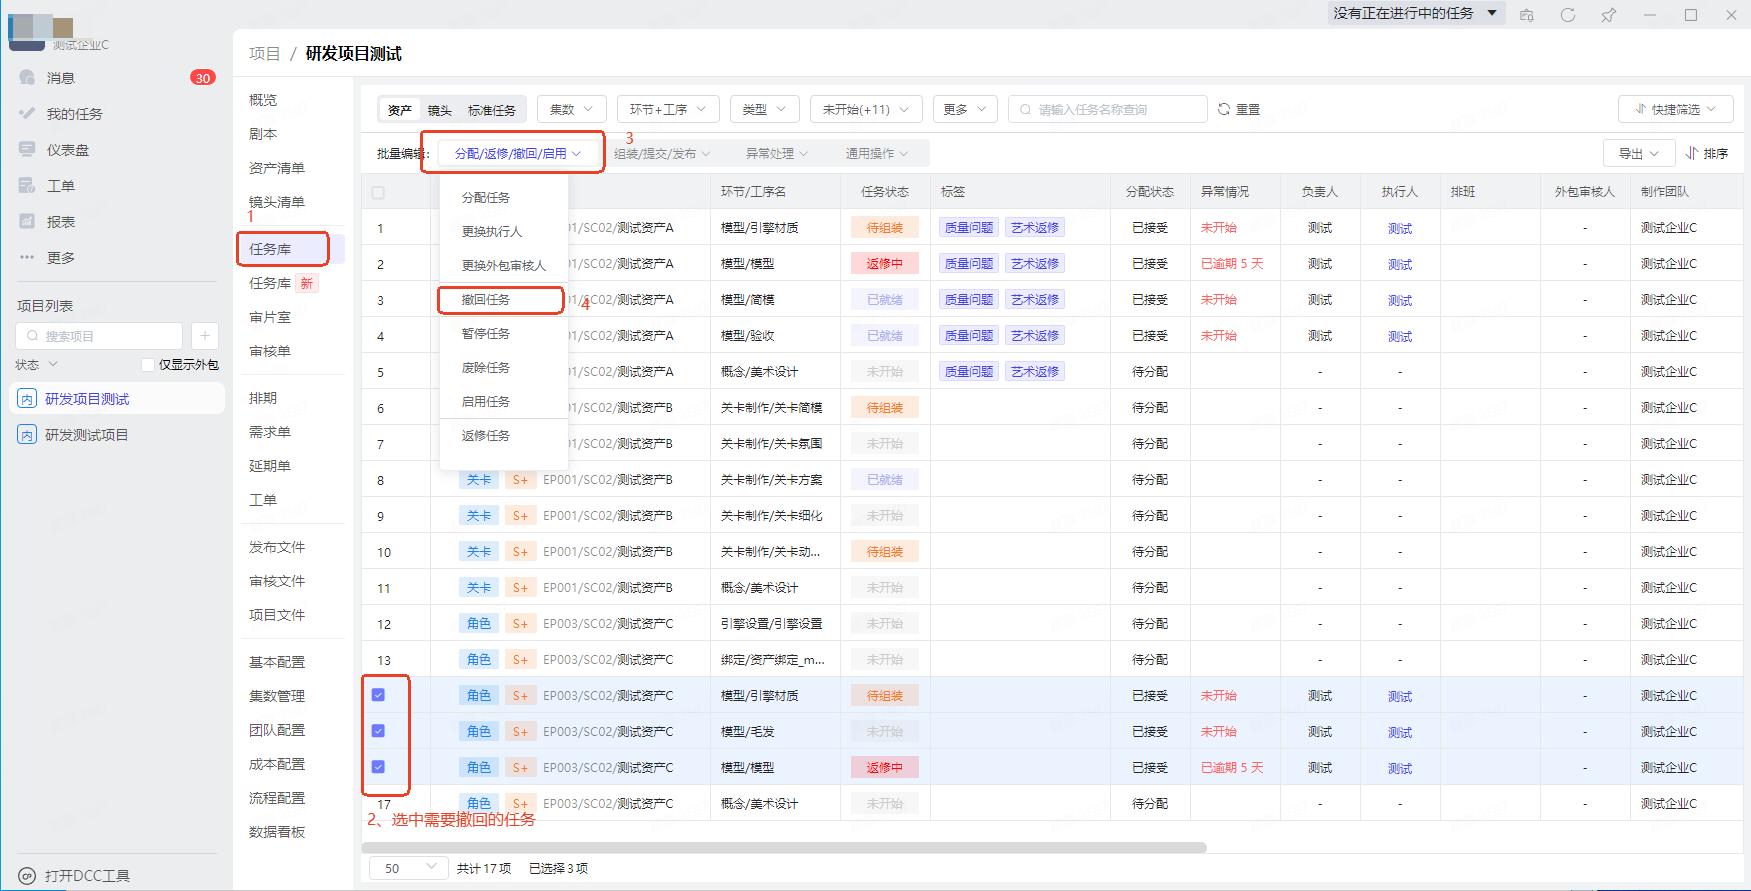Uncheck the row with 模型/毛发 task
Image resolution: width=1751 pixels, height=891 pixels.
(x=378, y=731)
